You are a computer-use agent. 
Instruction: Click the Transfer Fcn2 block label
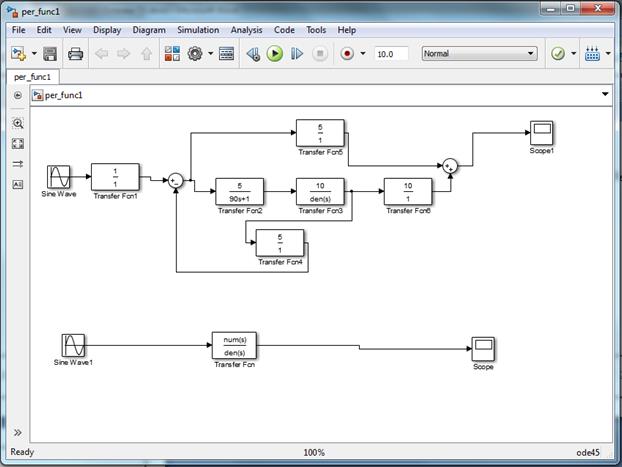(240, 211)
